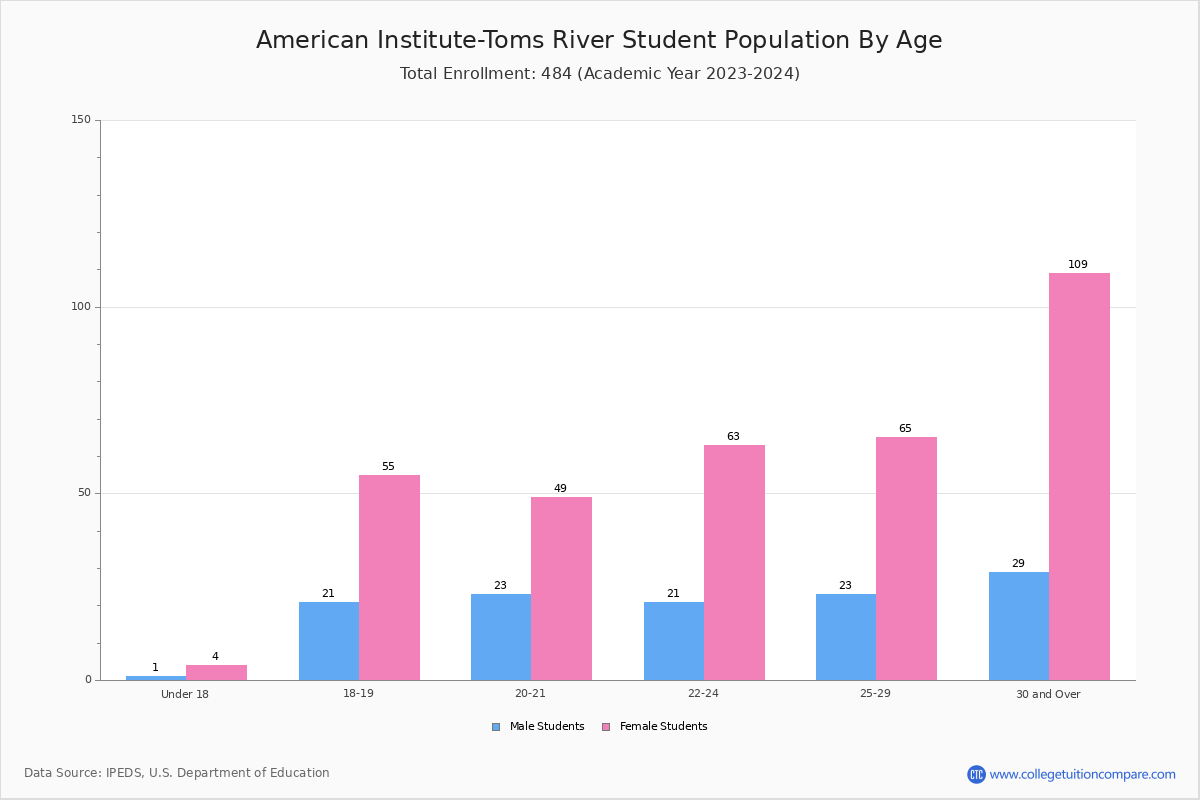Select the female 25-29 bar labeled 65
1200x800 pixels.
pyautogui.click(x=906, y=559)
